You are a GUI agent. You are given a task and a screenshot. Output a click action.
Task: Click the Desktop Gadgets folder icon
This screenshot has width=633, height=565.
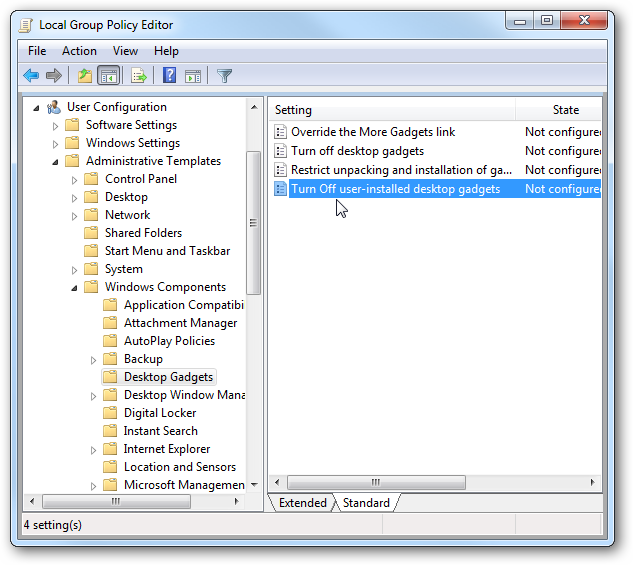click(x=110, y=377)
